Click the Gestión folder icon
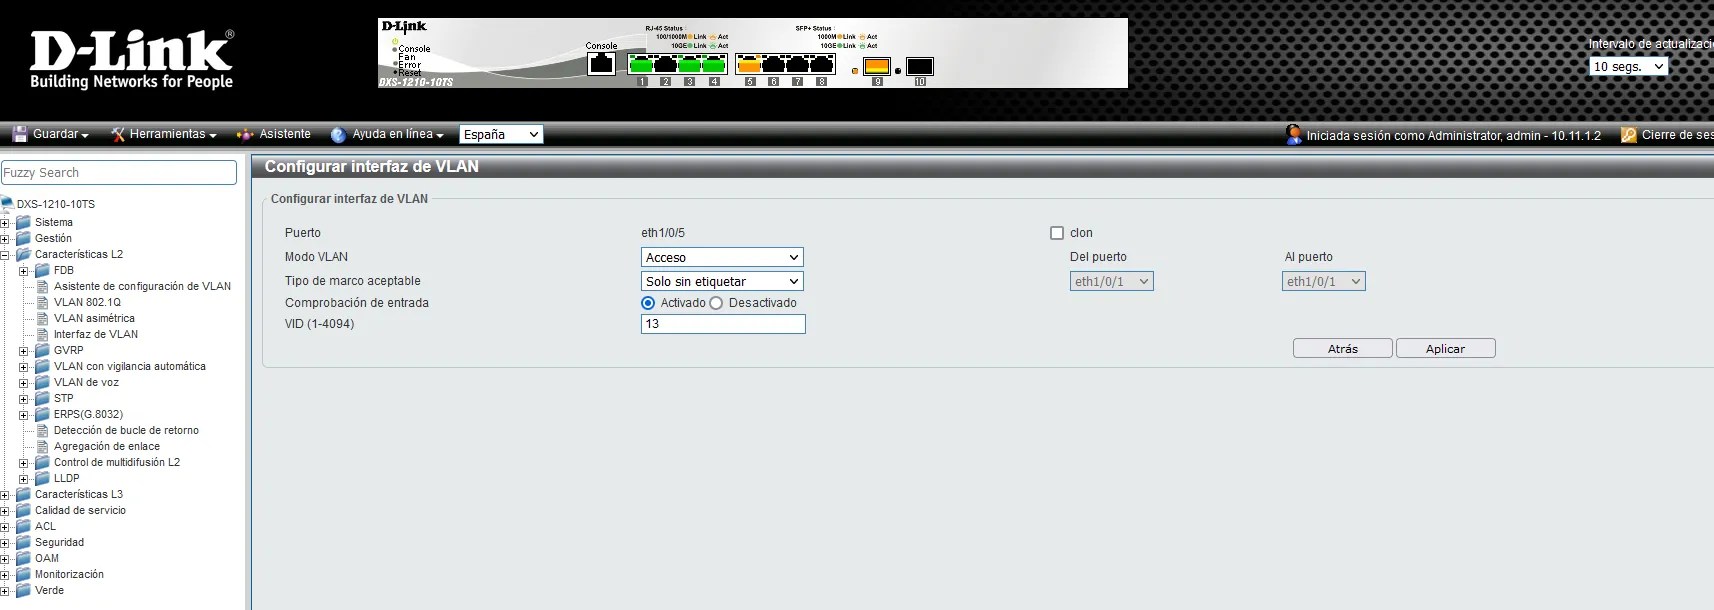1714x610 pixels. point(24,238)
